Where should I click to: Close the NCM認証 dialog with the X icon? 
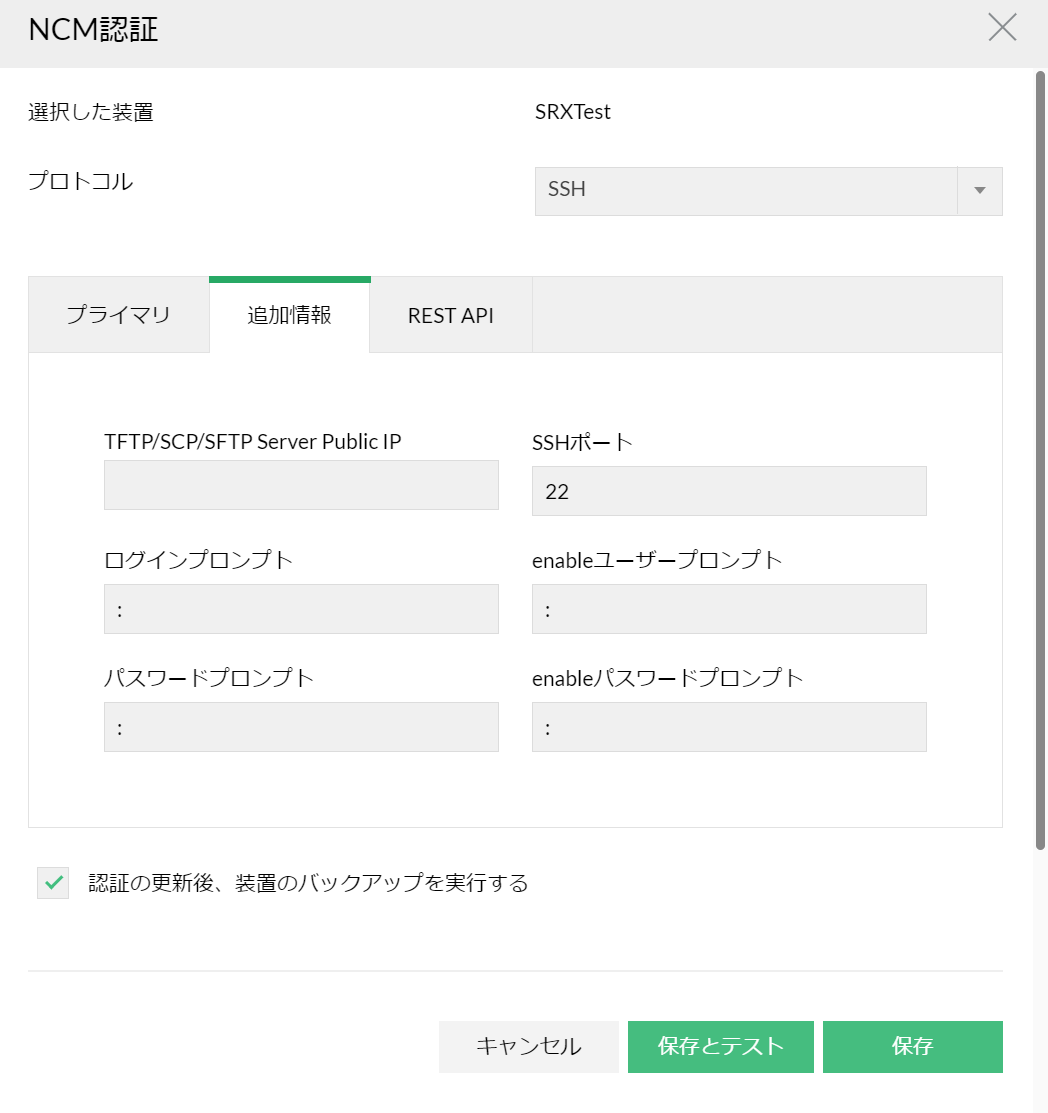pos(1002,28)
